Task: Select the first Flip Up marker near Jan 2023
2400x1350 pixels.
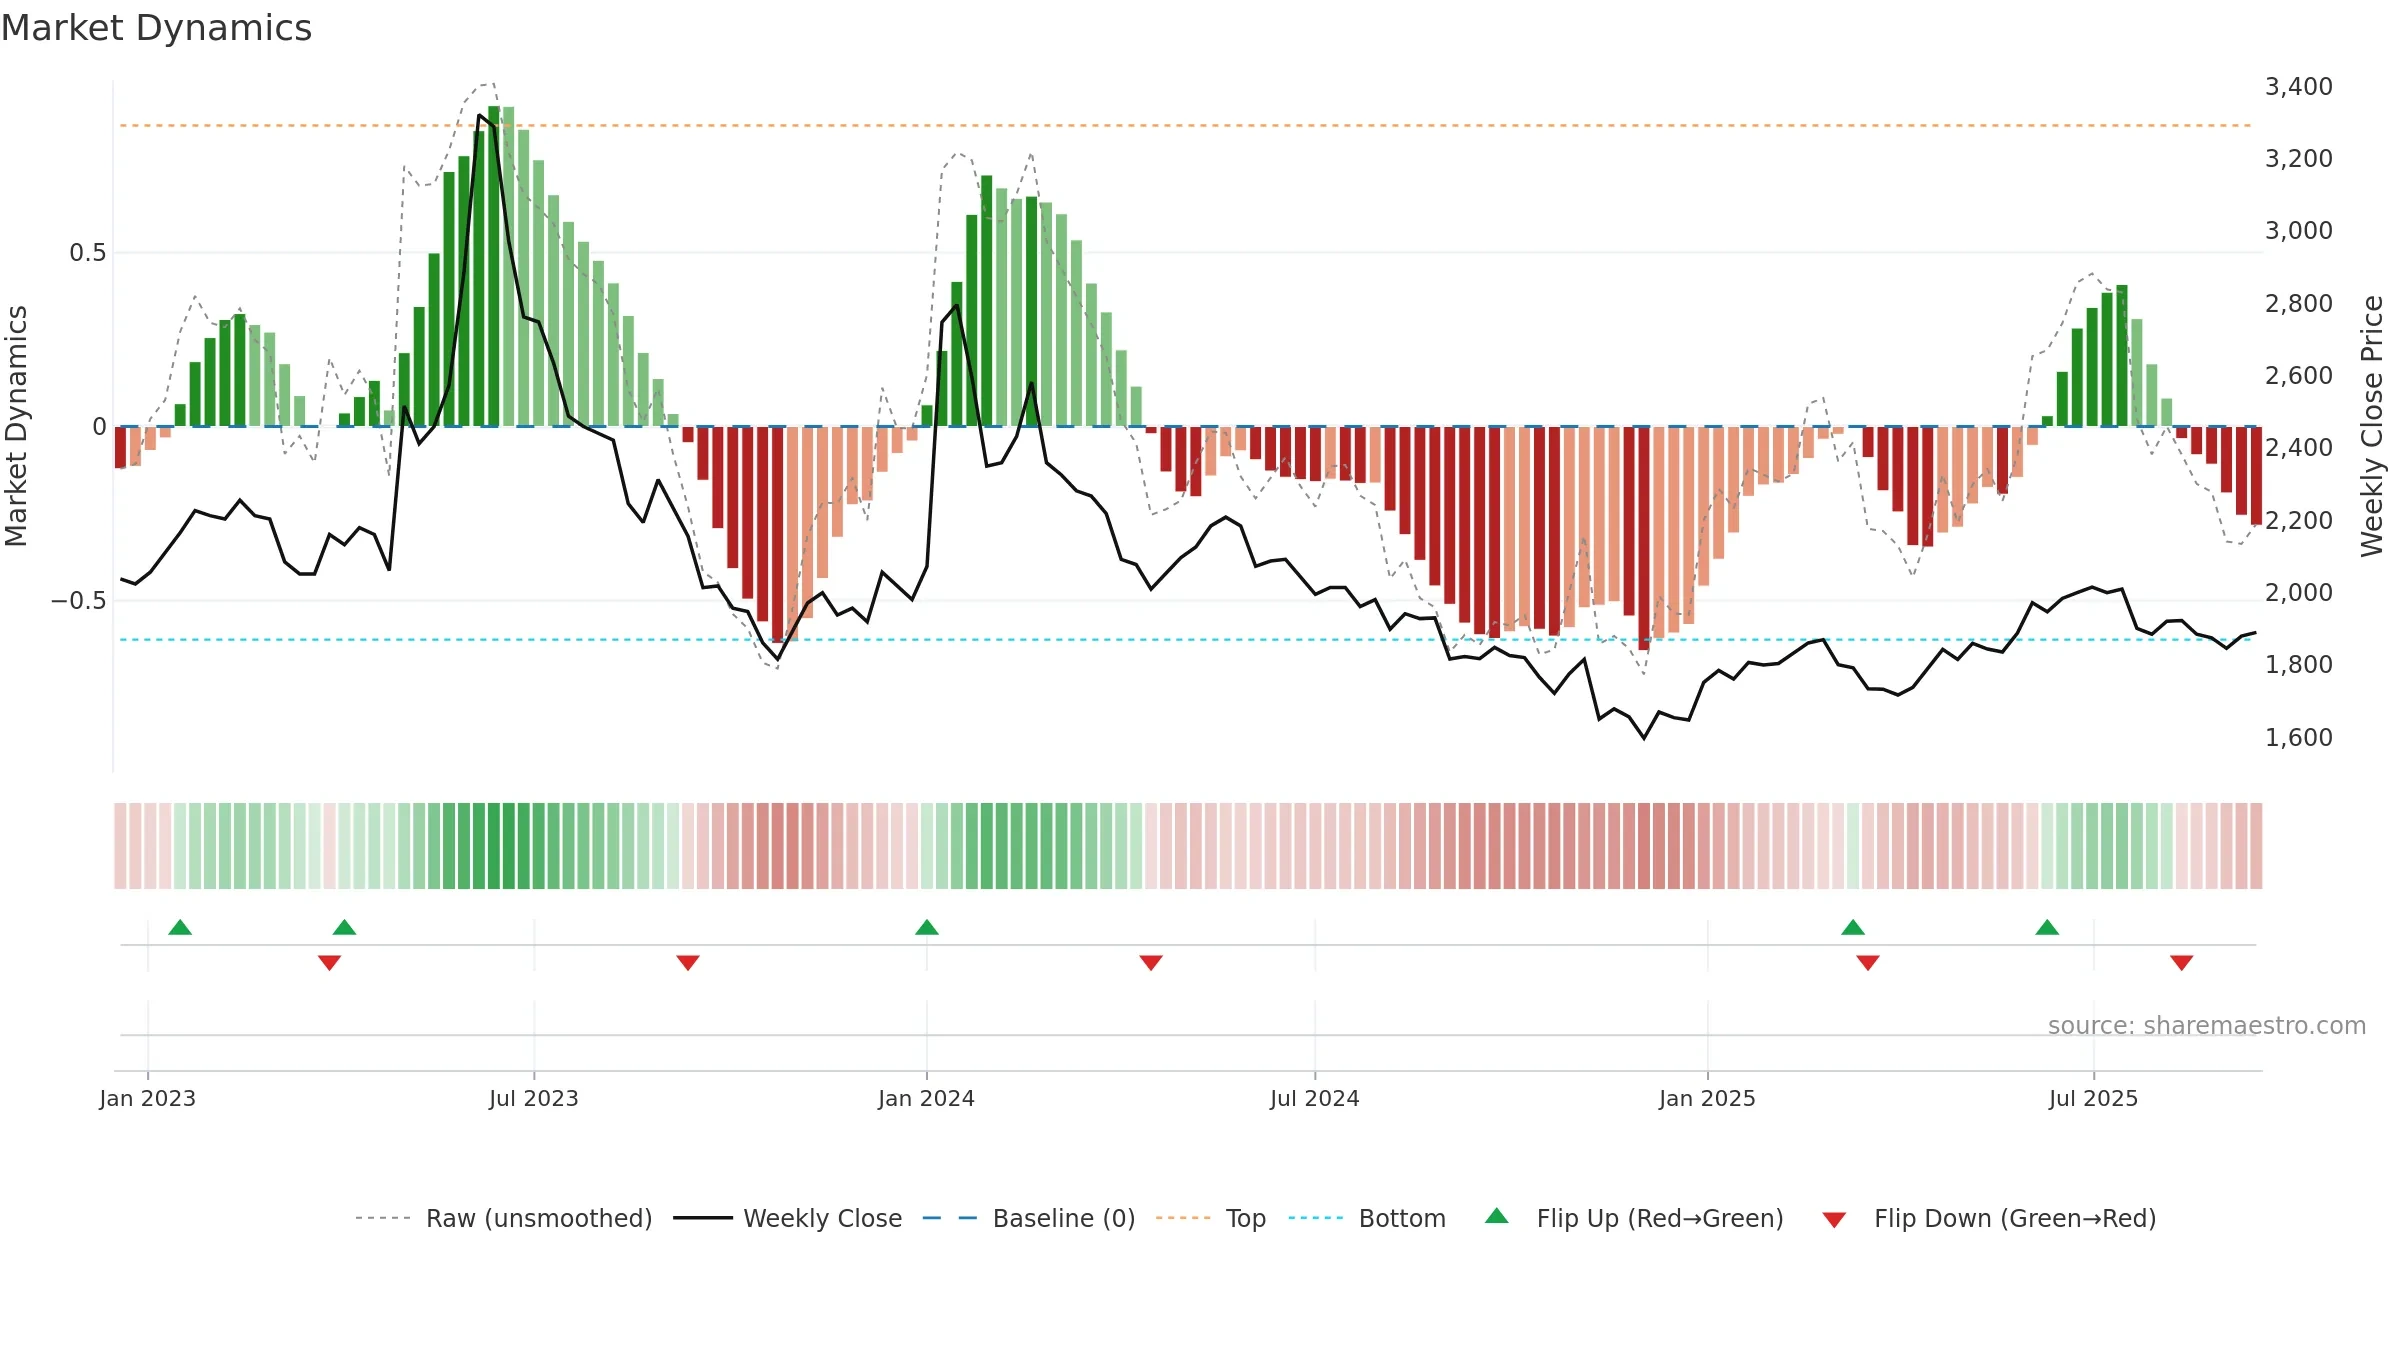Action: (x=180, y=927)
